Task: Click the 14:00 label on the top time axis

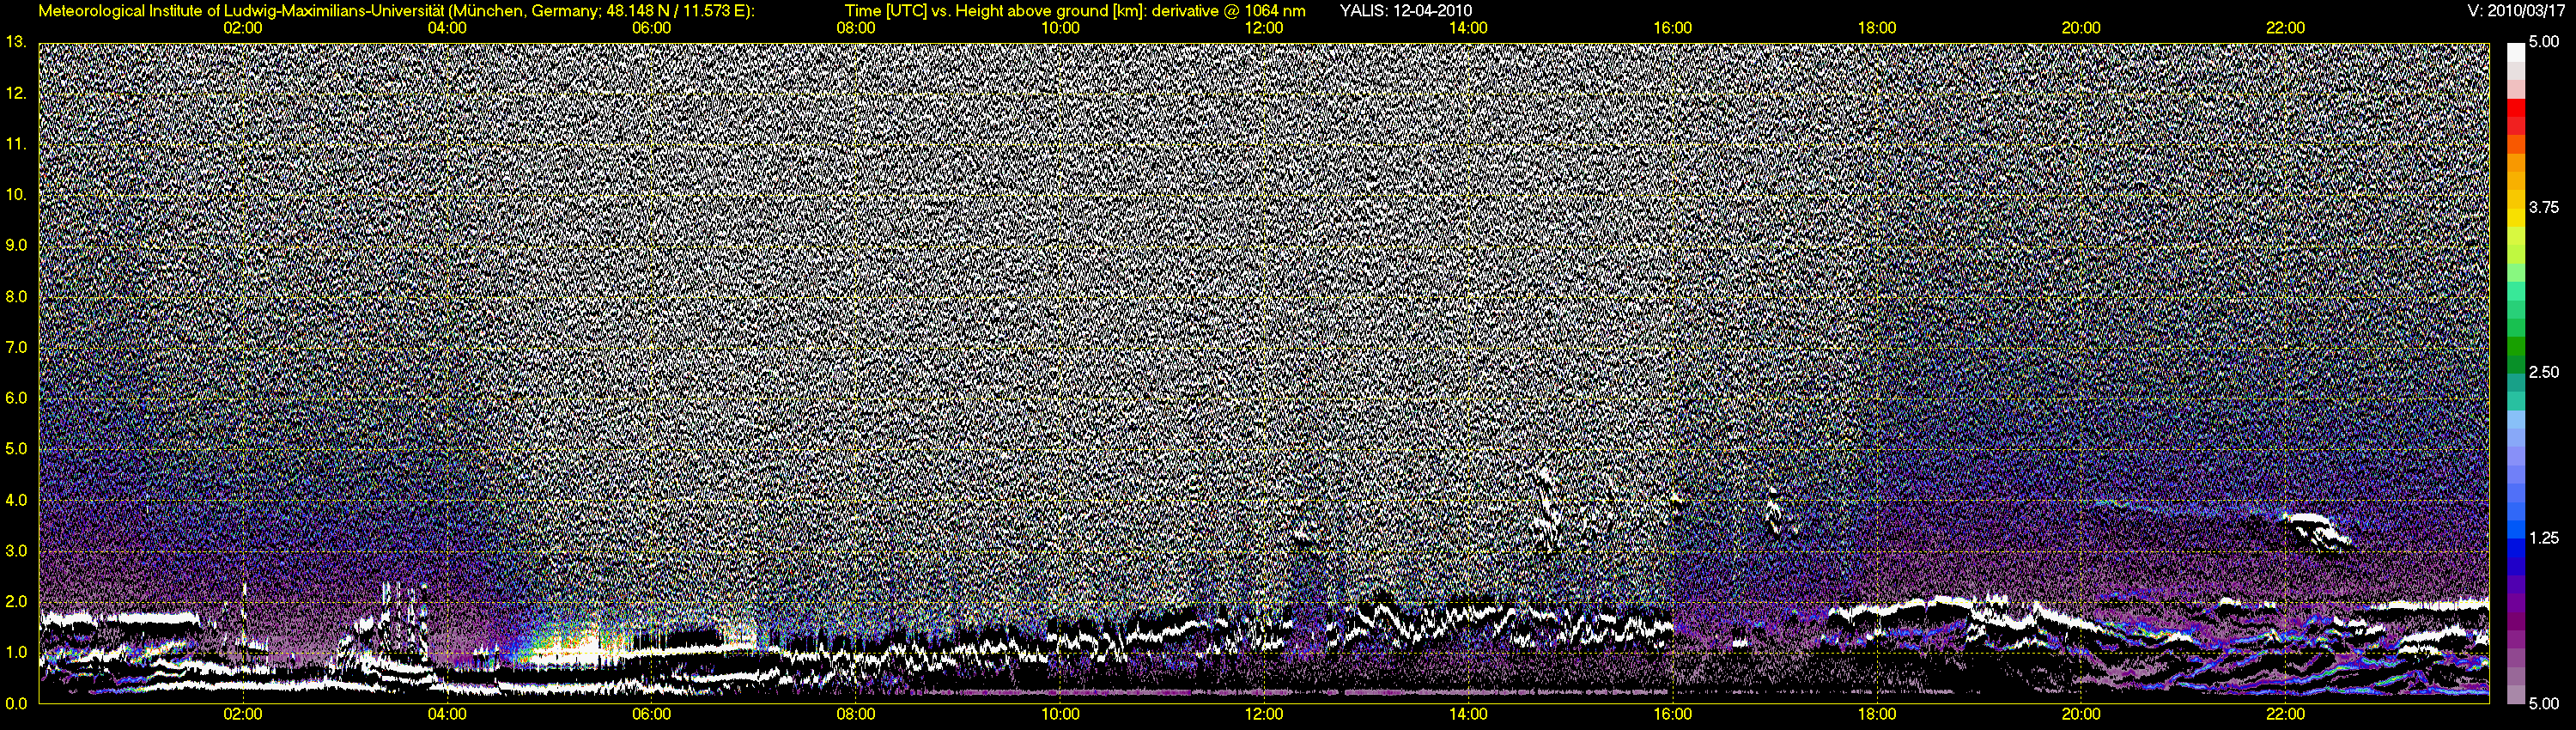Action: 1468,28
